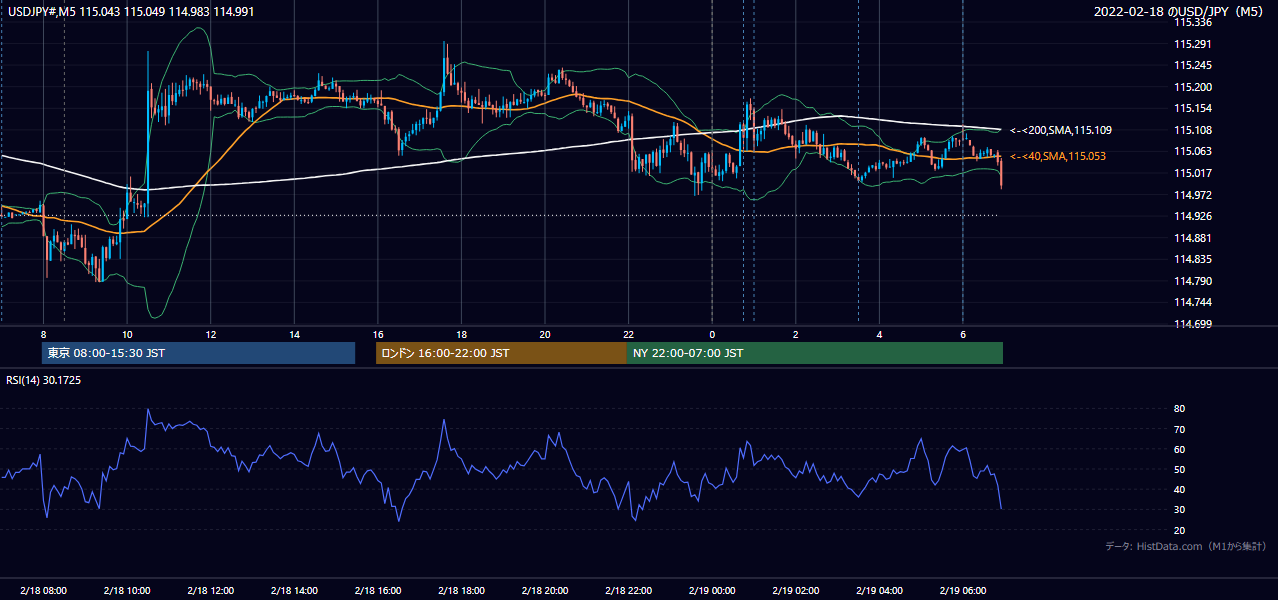The height and width of the screenshot is (600, 1278).
Task: Click the 115.063 price axis label
Action: point(1193,151)
